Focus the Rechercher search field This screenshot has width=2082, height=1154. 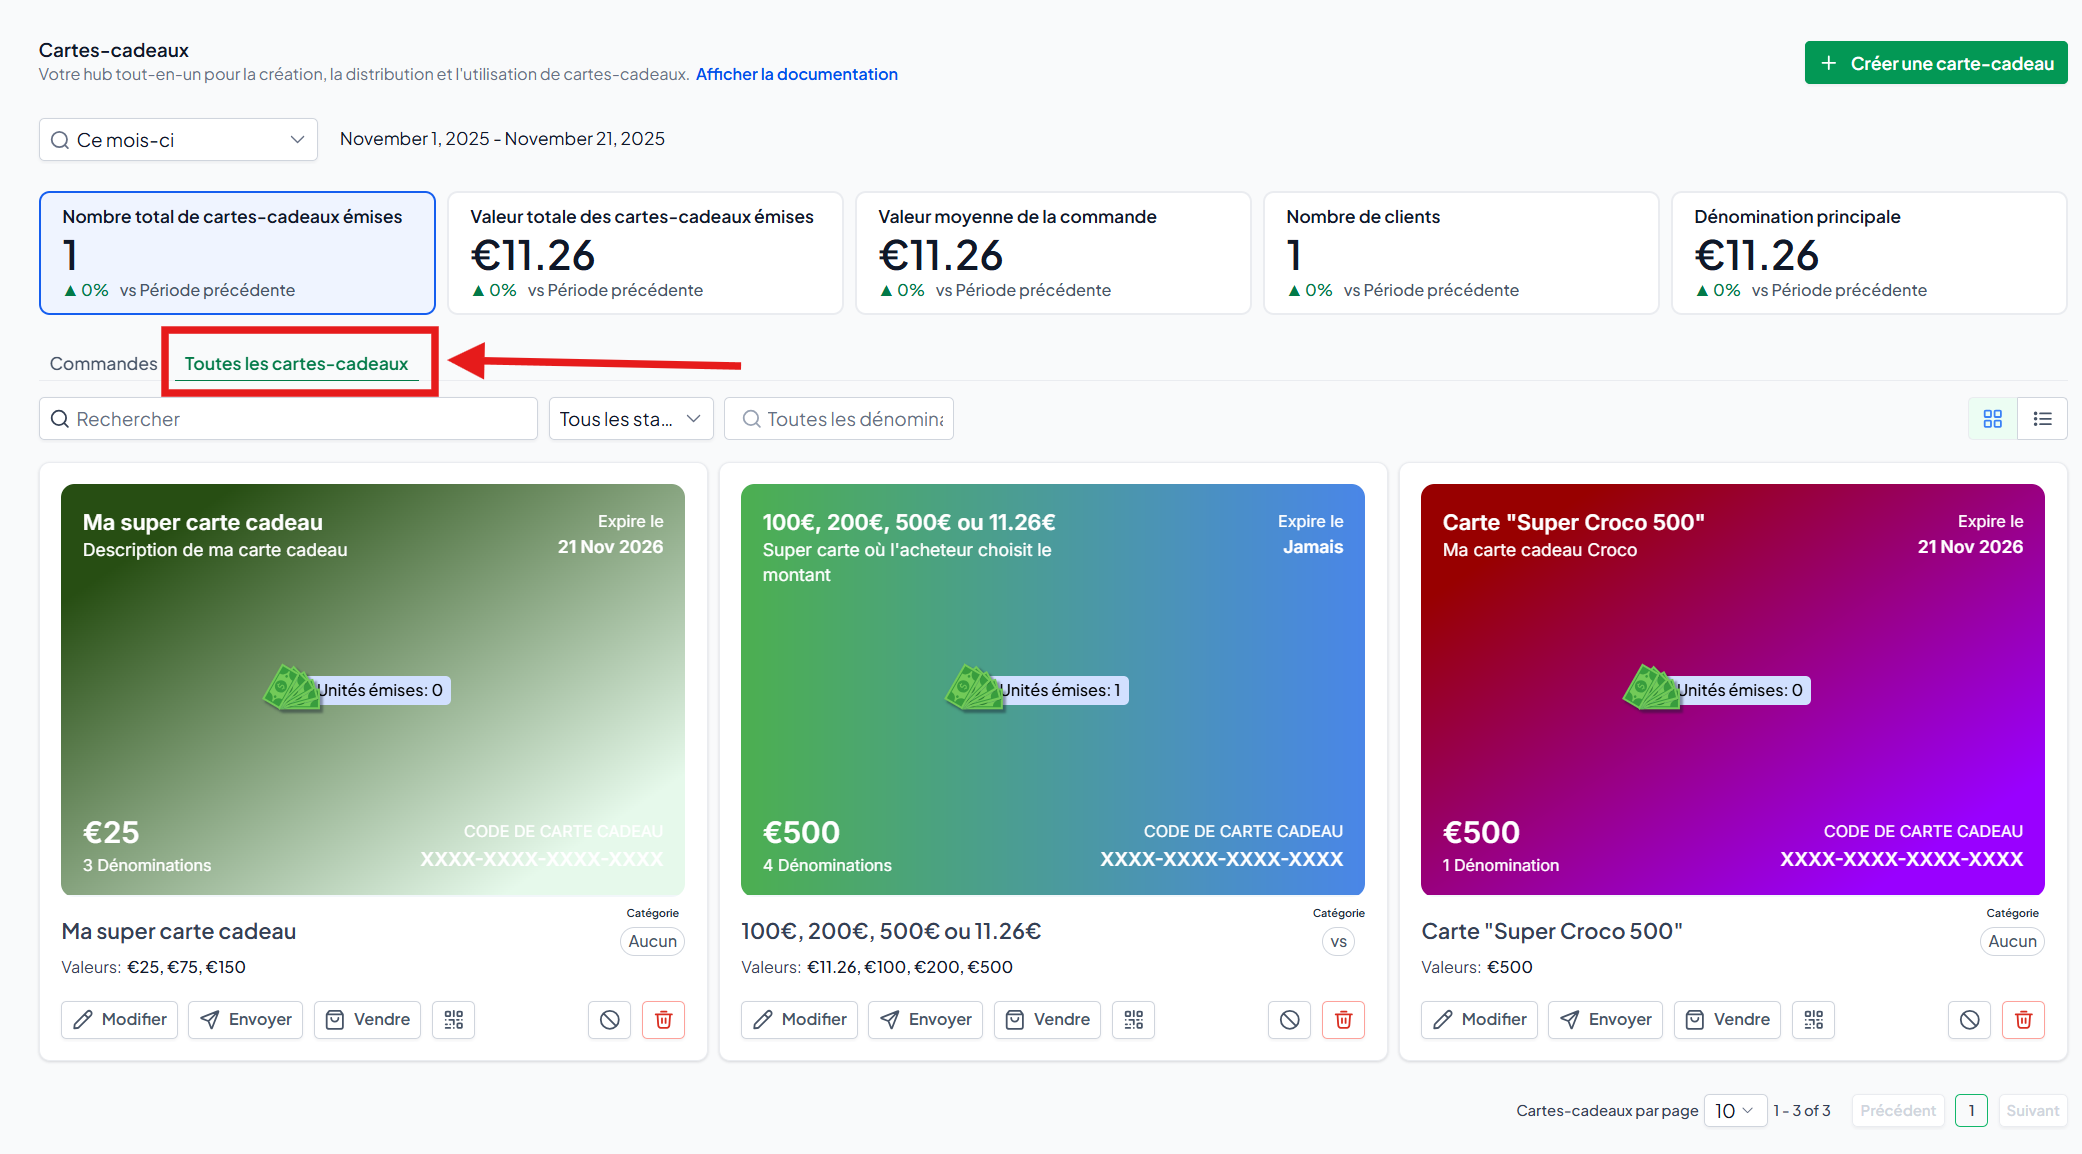click(x=288, y=419)
